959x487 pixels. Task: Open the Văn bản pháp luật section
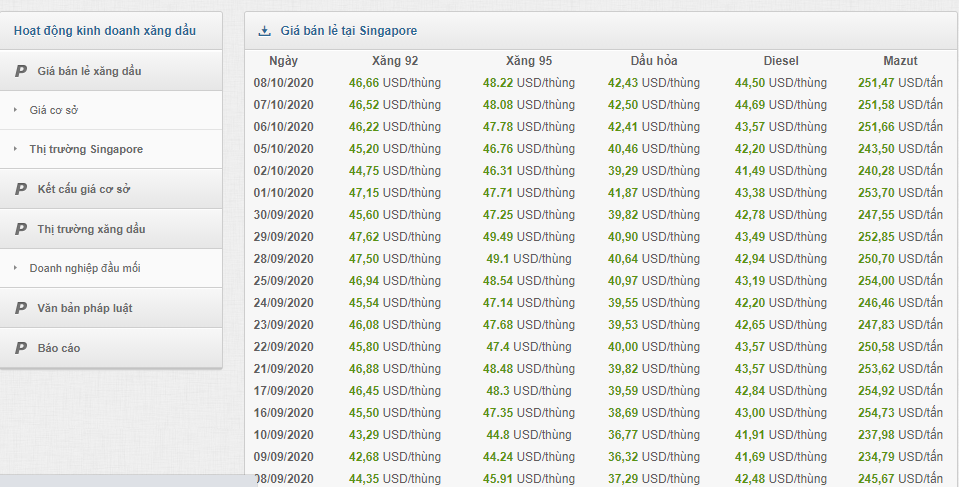click(84, 308)
